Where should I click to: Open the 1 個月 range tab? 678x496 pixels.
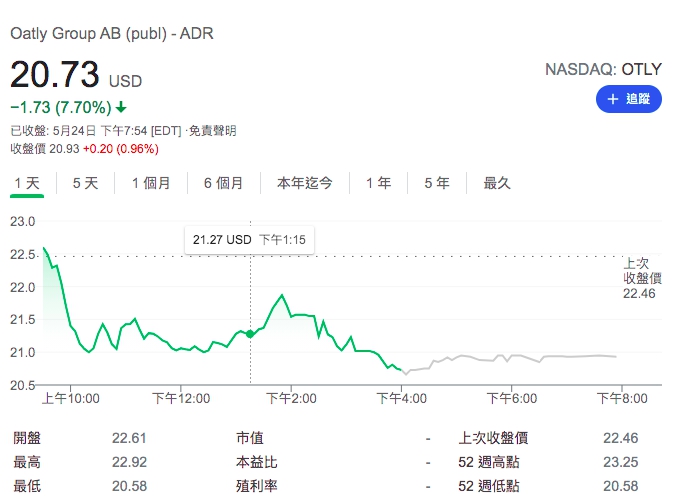(151, 183)
